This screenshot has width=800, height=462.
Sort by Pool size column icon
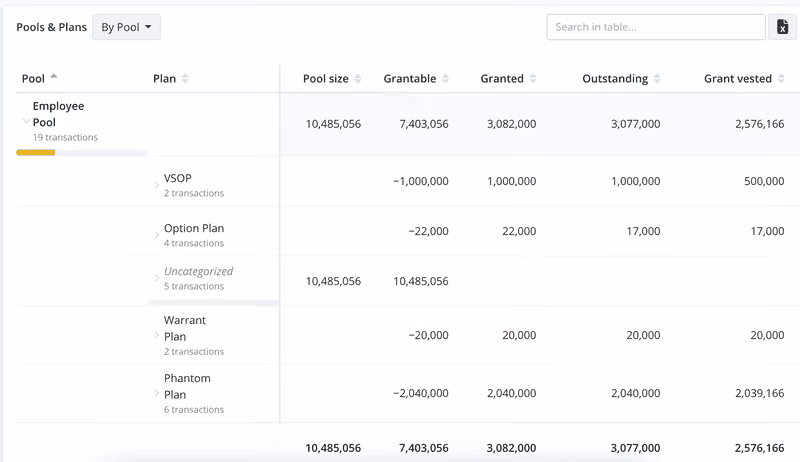pos(358,79)
